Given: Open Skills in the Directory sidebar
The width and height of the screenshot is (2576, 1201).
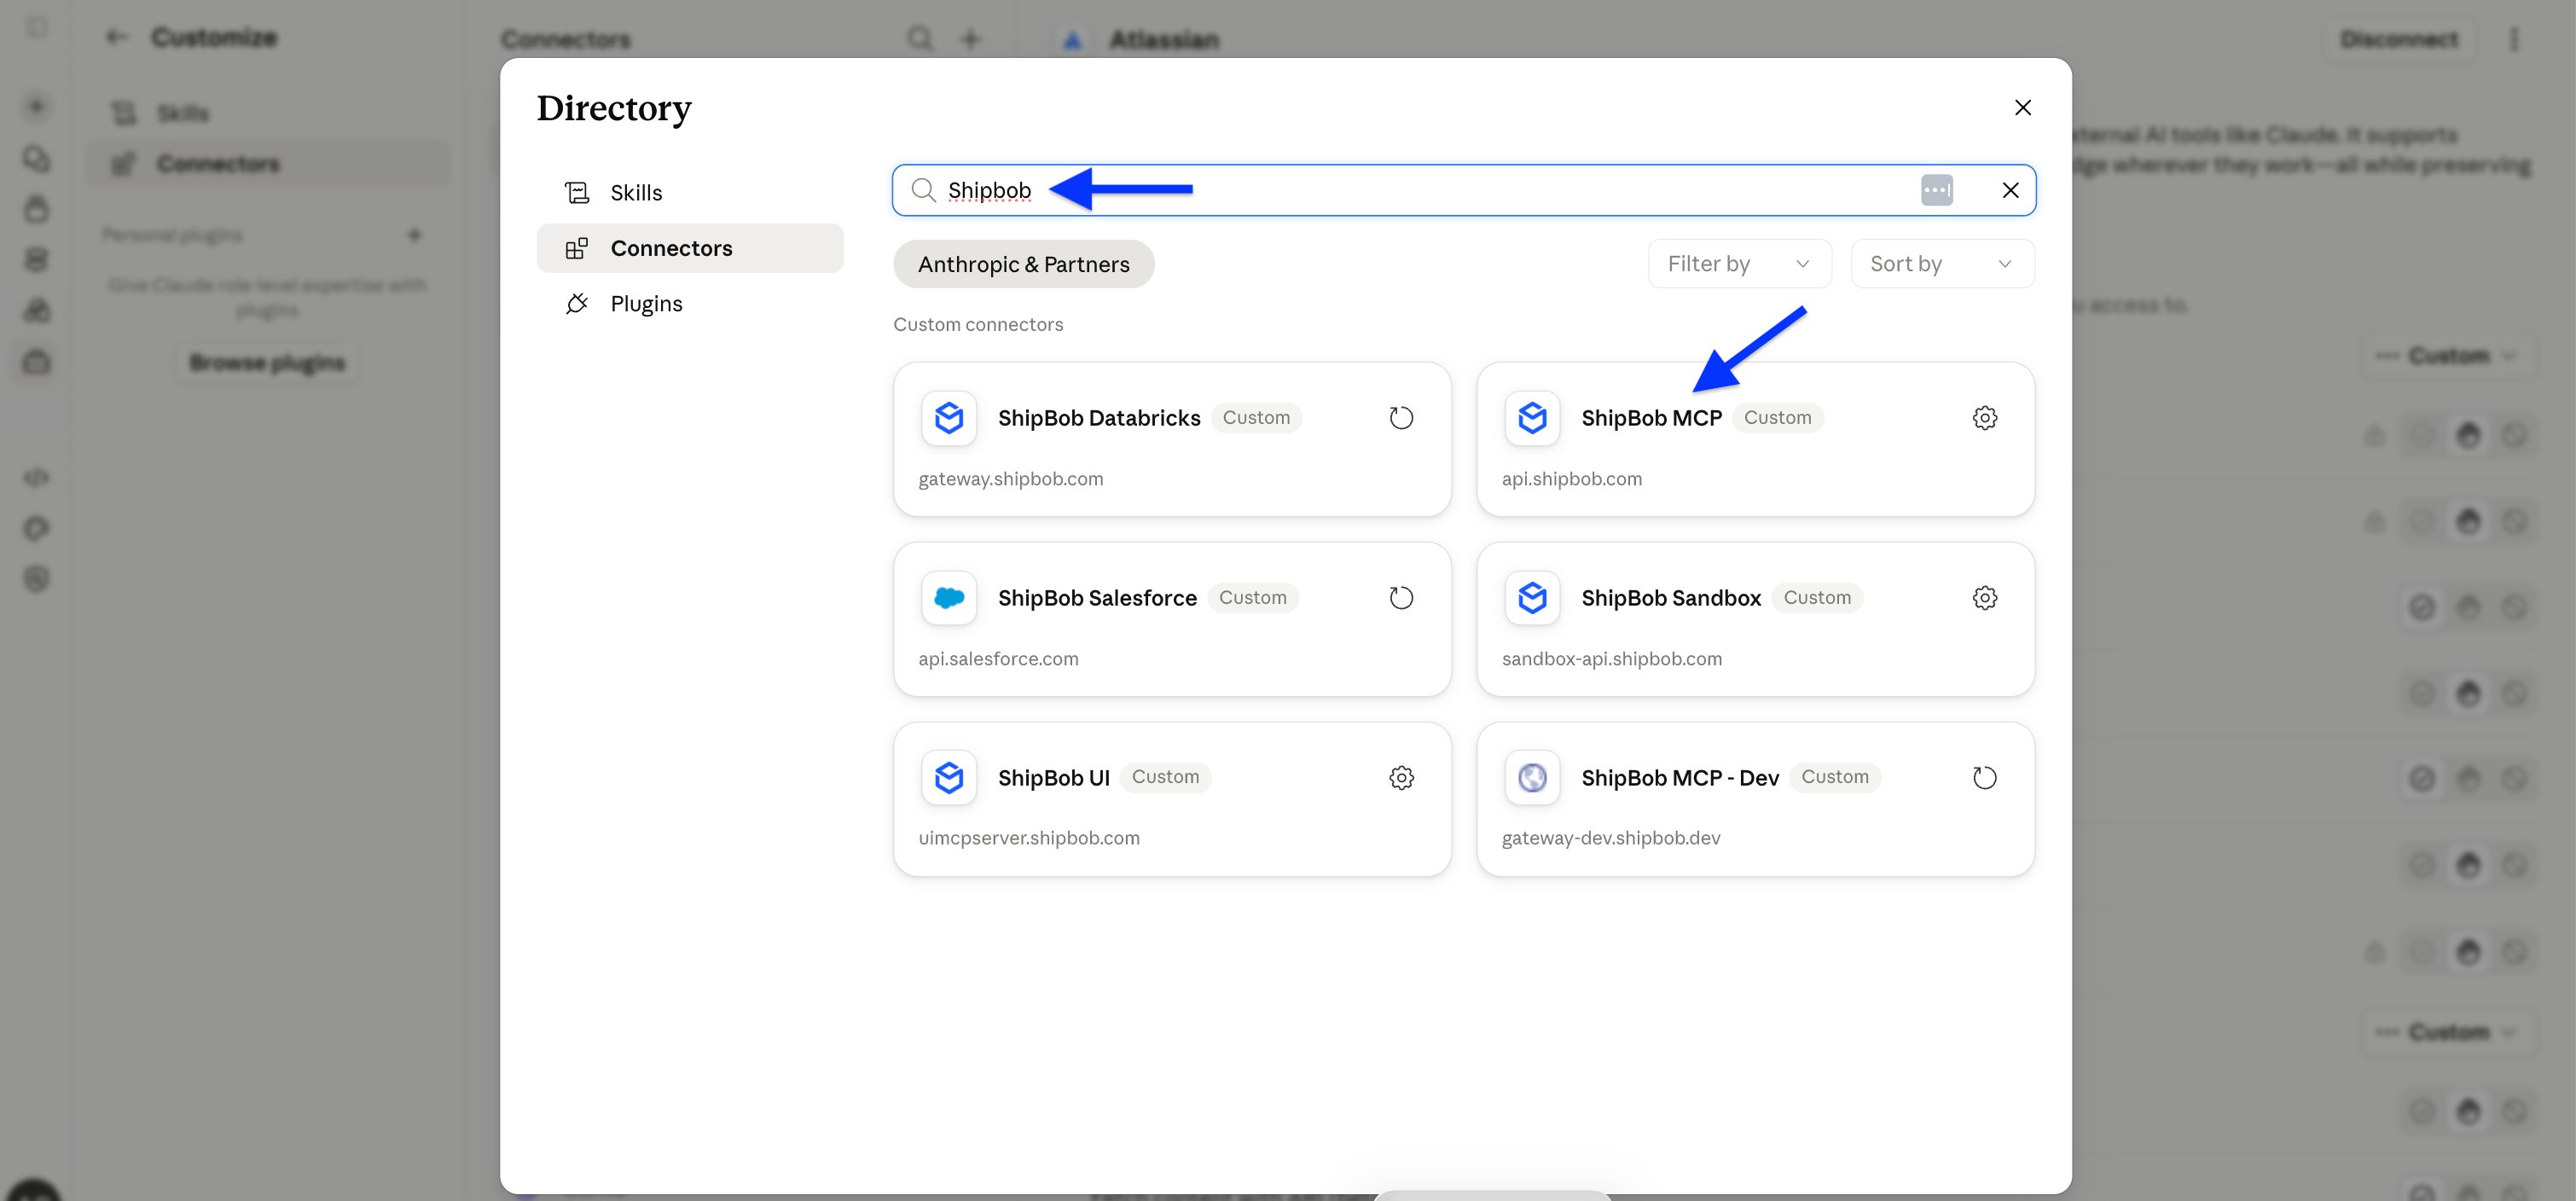Looking at the screenshot, I should [x=690, y=192].
